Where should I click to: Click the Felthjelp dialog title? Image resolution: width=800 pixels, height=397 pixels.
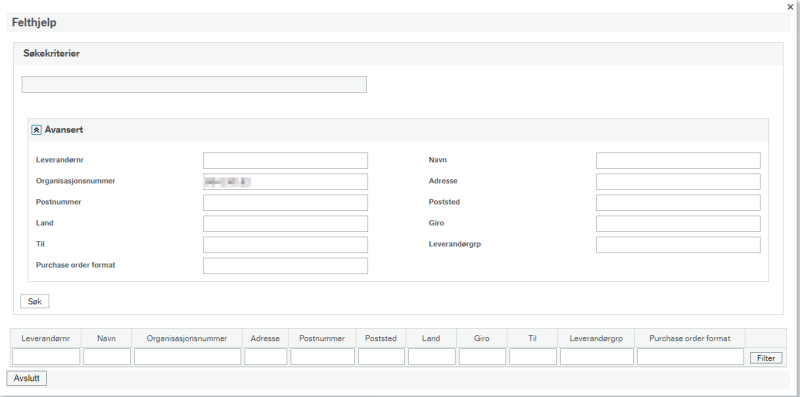34,23
